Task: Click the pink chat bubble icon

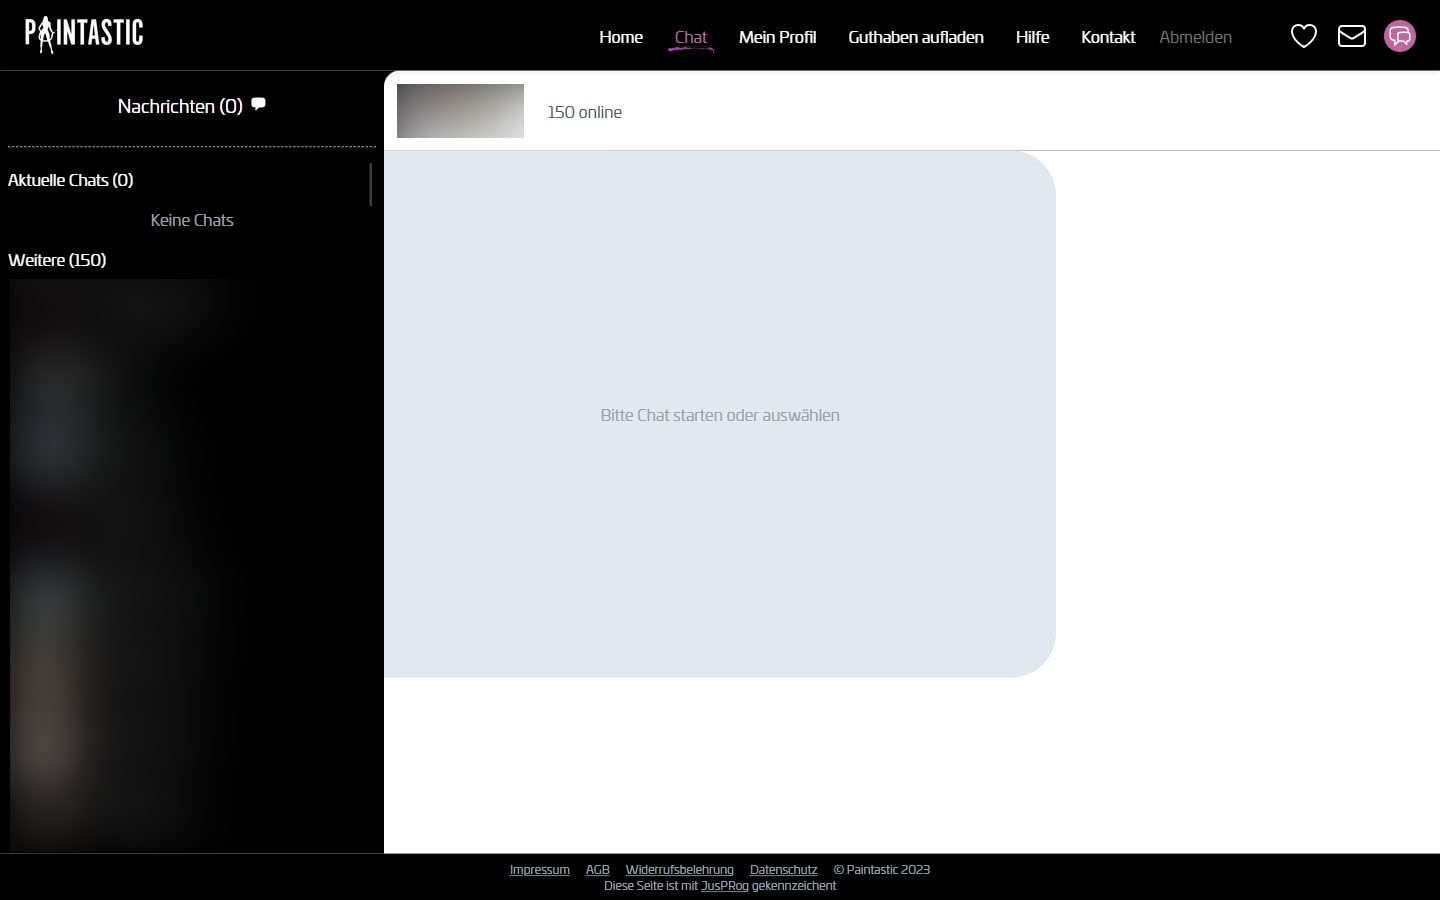Action: (1399, 36)
